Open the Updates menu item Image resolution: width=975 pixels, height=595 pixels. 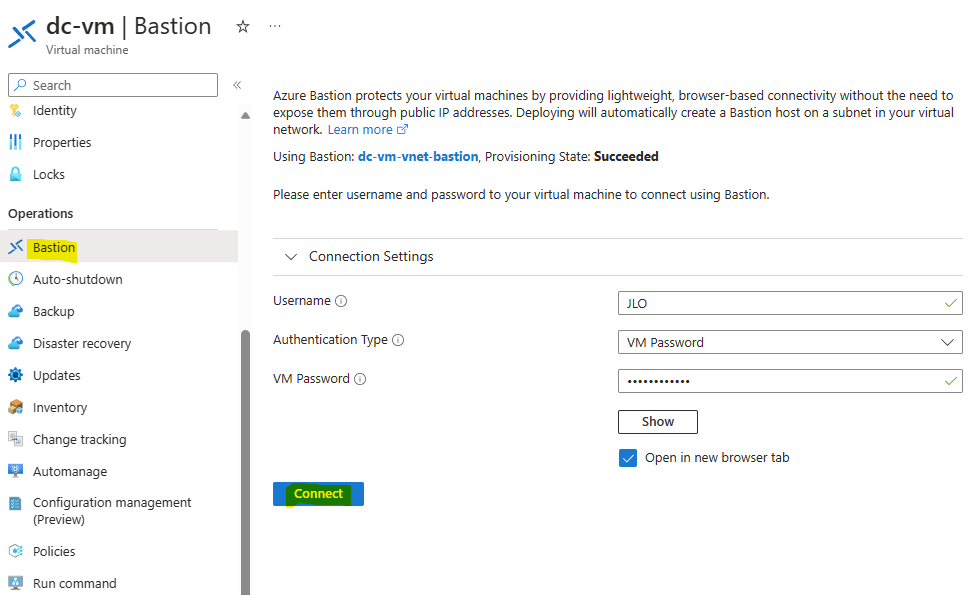point(57,375)
